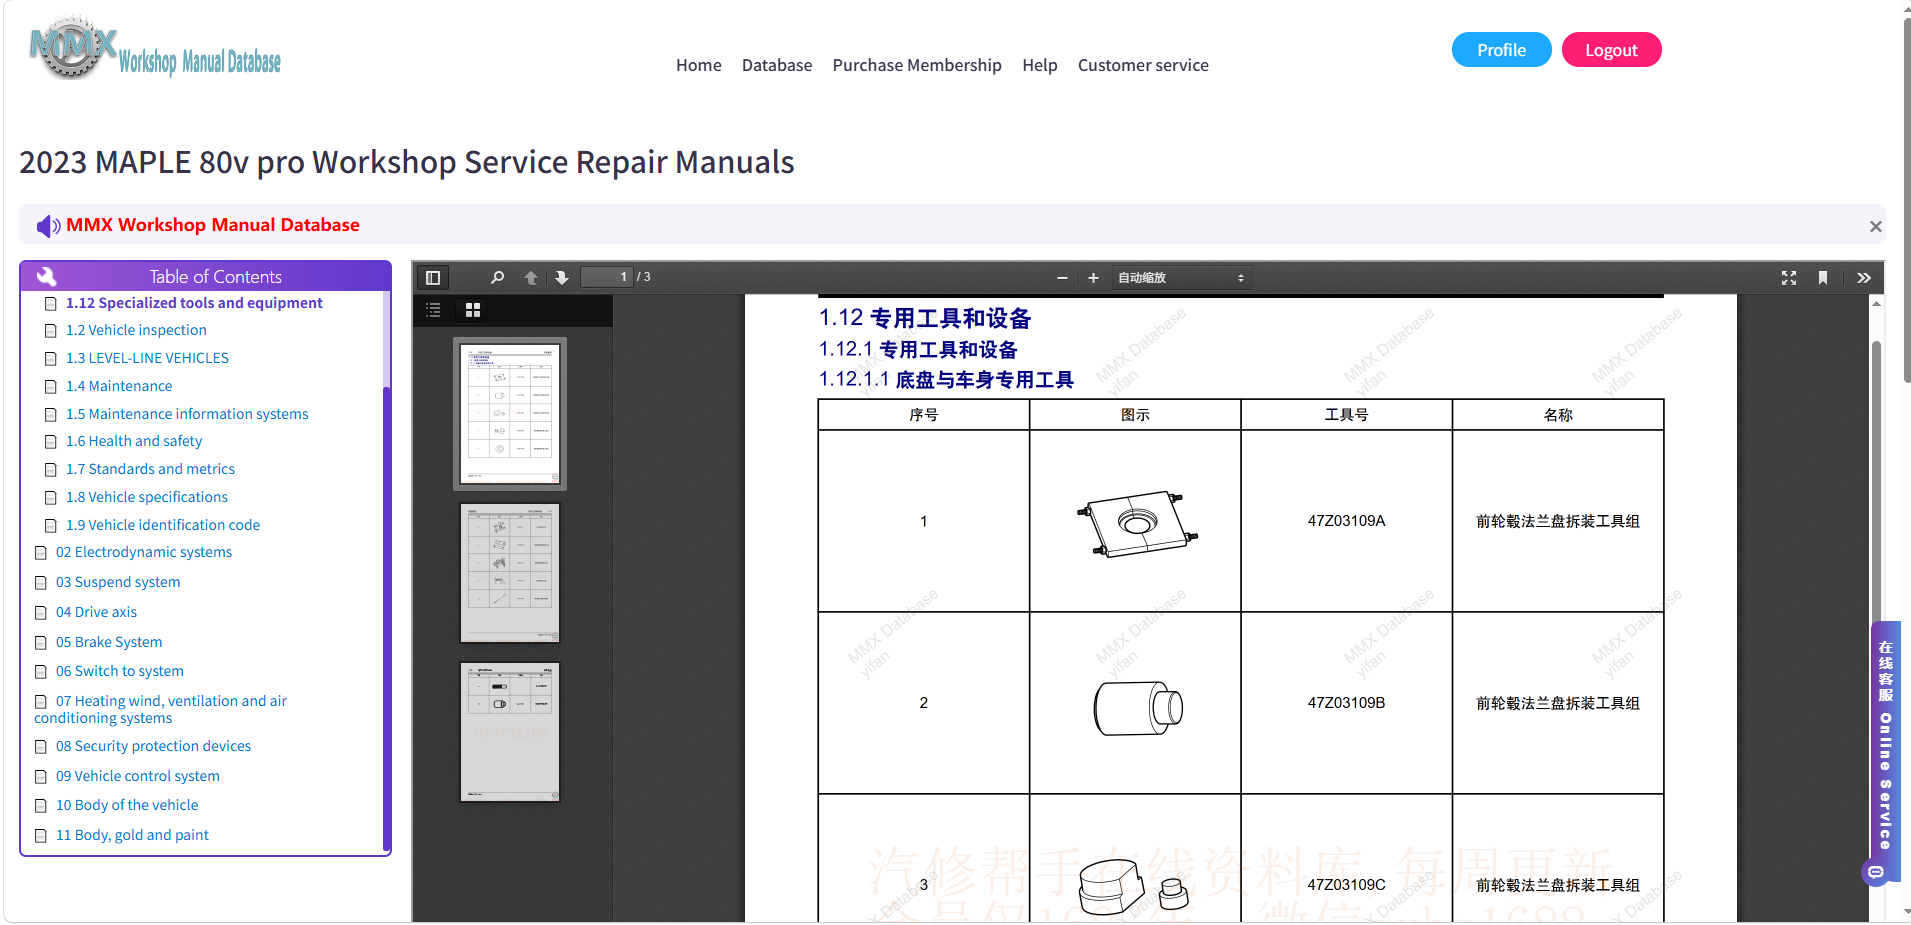Click the Logout button
This screenshot has width=1911, height=925.
click(1611, 50)
